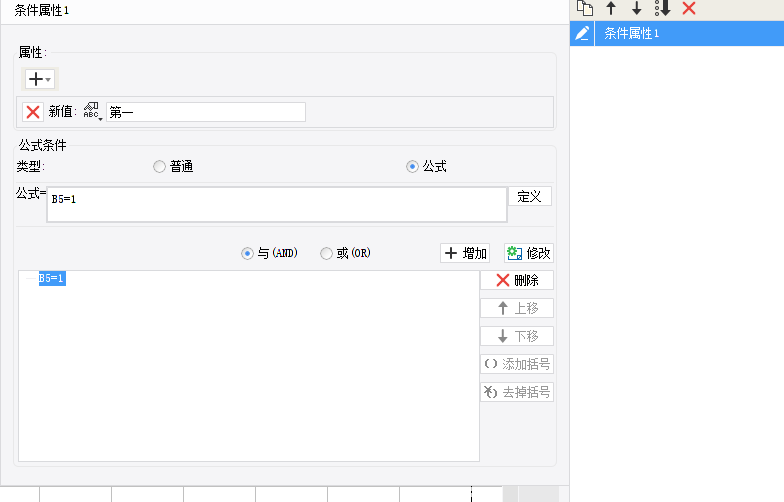Delete condition with red X in list toolbar
Viewport: 784px width, 502px height.
[x=689, y=8]
